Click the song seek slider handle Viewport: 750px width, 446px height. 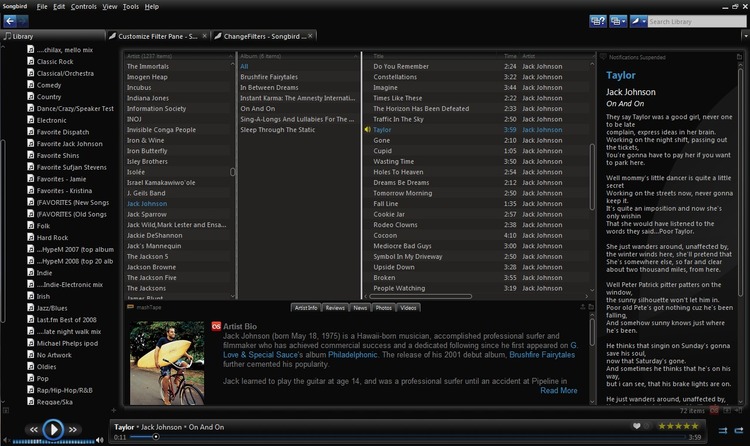click(x=155, y=437)
